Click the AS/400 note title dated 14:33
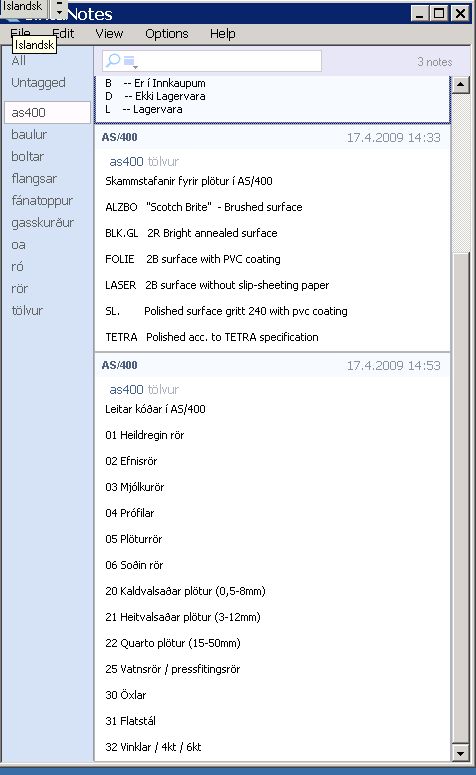Image resolution: width=476 pixels, height=775 pixels. (120, 137)
